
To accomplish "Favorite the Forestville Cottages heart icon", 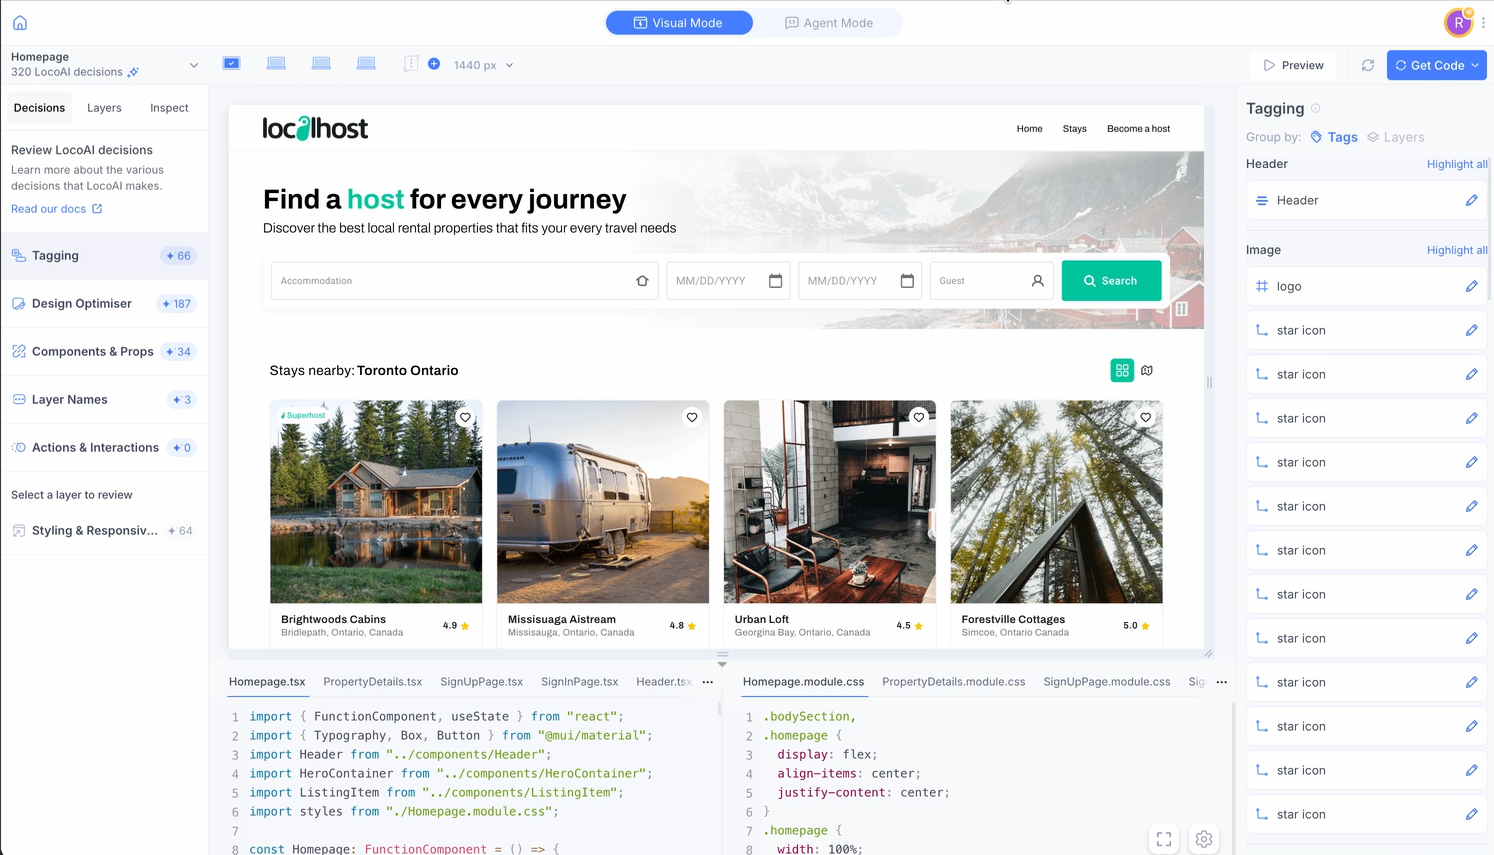I will click(x=1146, y=417).
